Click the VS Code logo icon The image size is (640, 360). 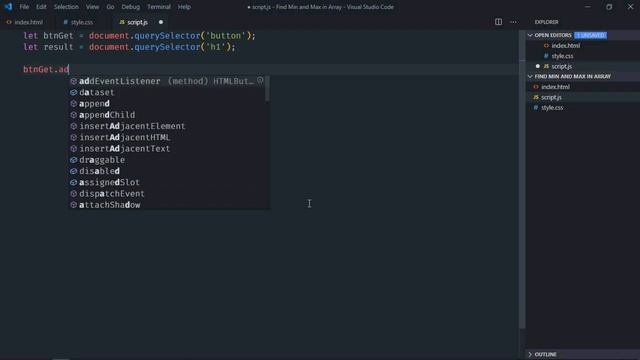(x=8, y=7)
